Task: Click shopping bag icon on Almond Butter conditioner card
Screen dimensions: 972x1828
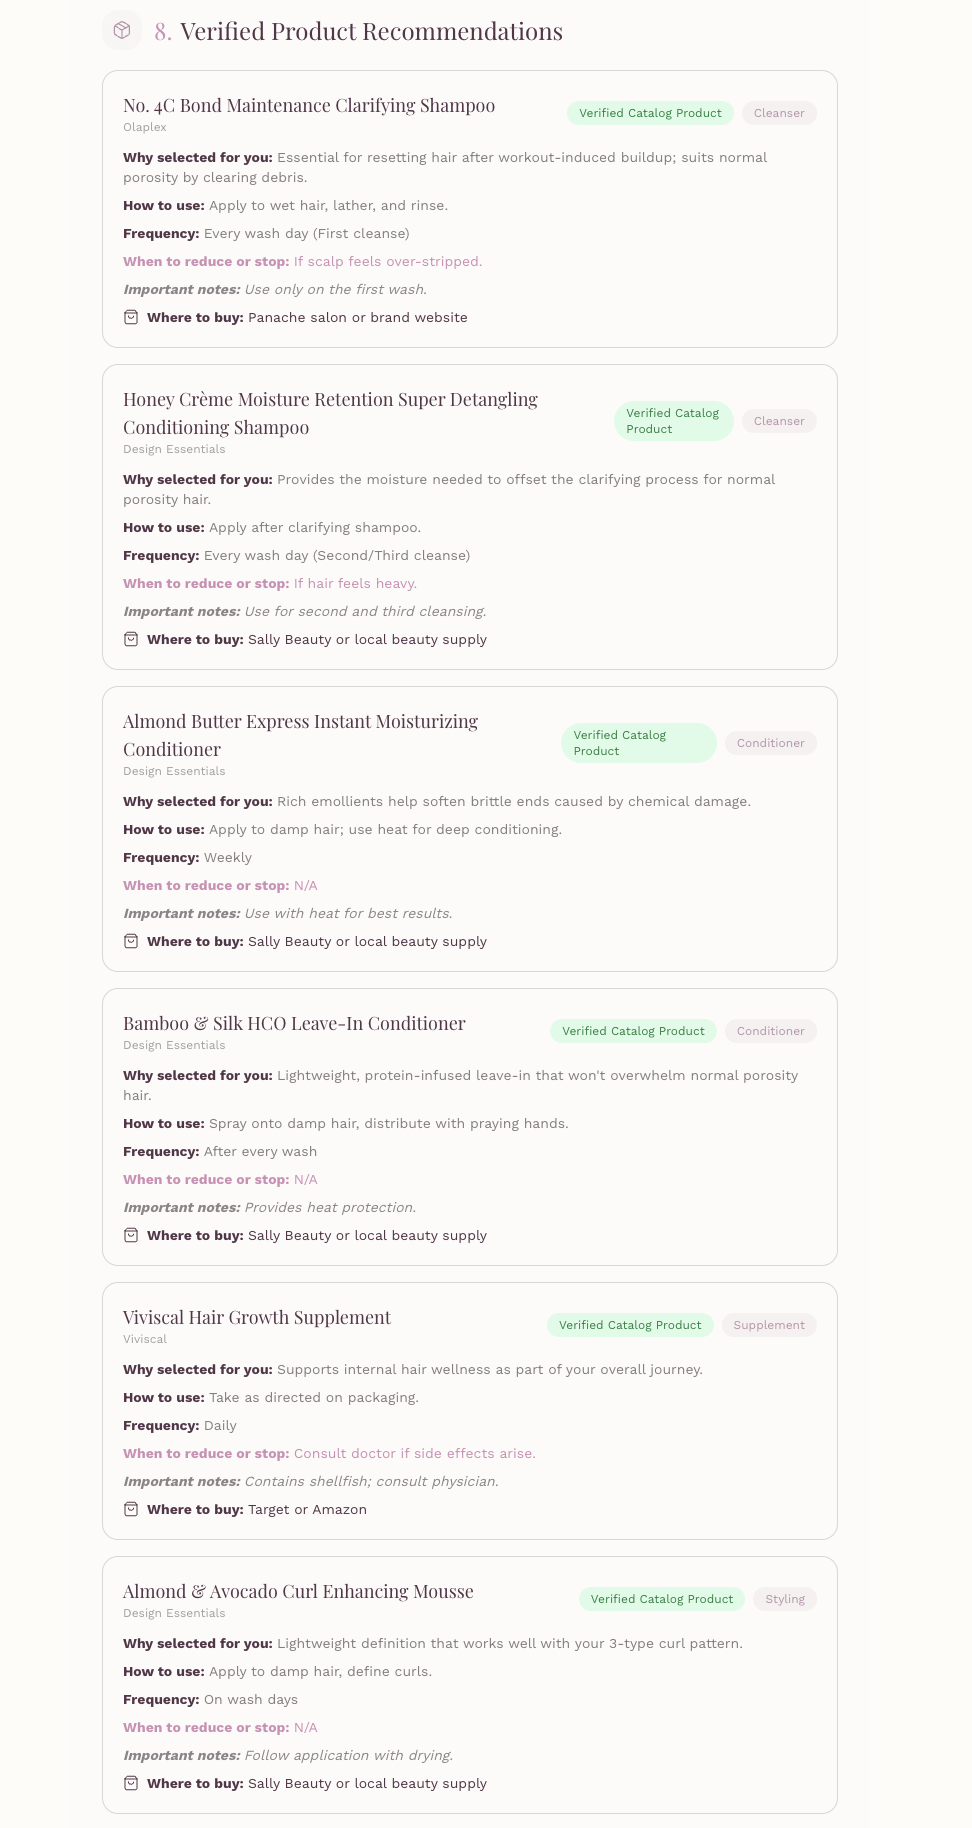Action: tap(131, 941)
